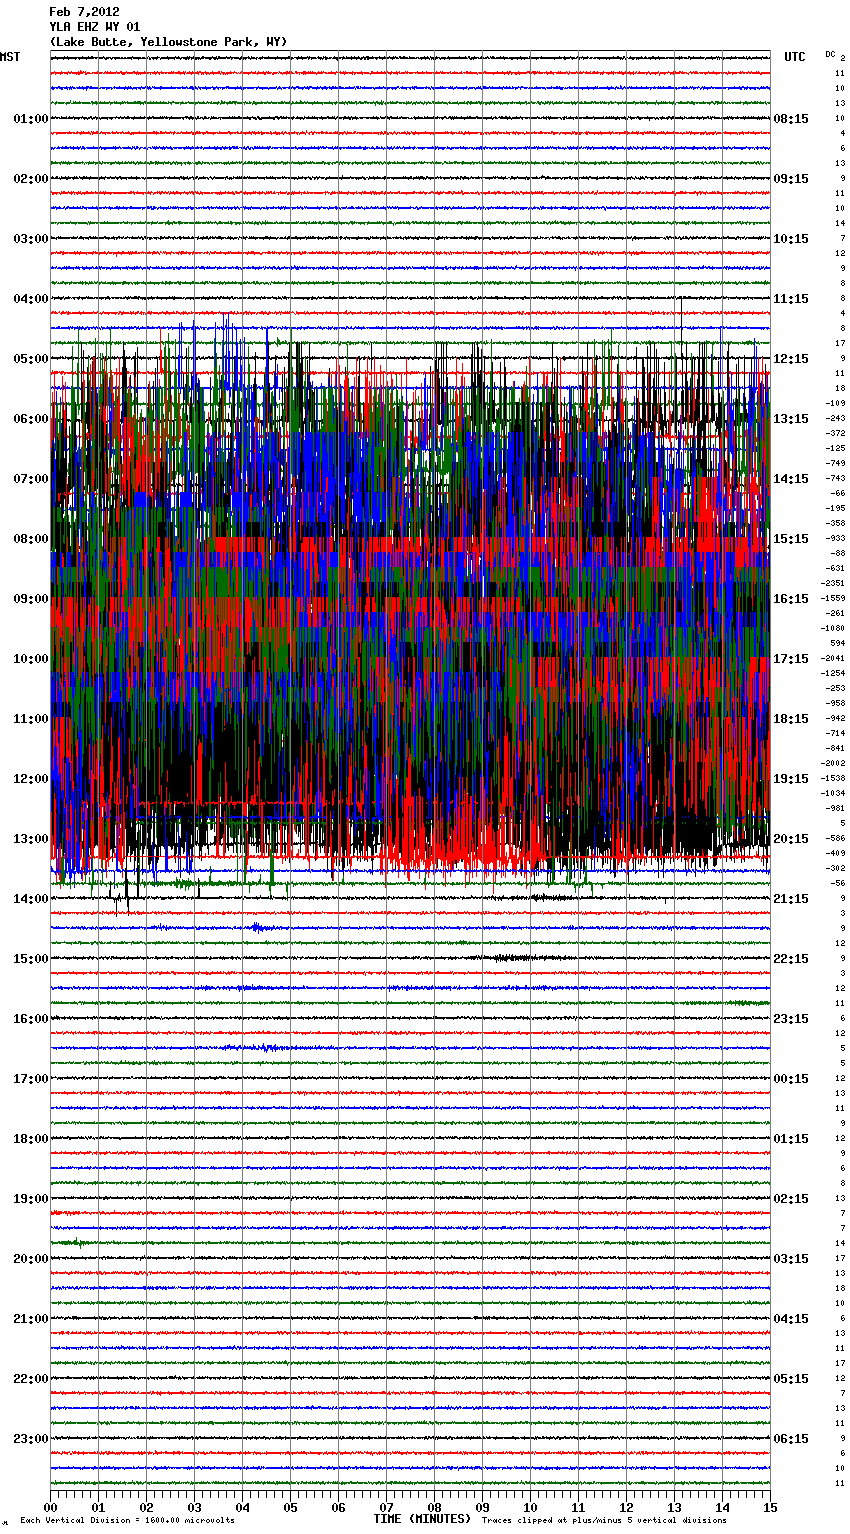Click the 18:15 UTC time label
The width and height of the screenshot is (850, 1534).
[791, 719]
